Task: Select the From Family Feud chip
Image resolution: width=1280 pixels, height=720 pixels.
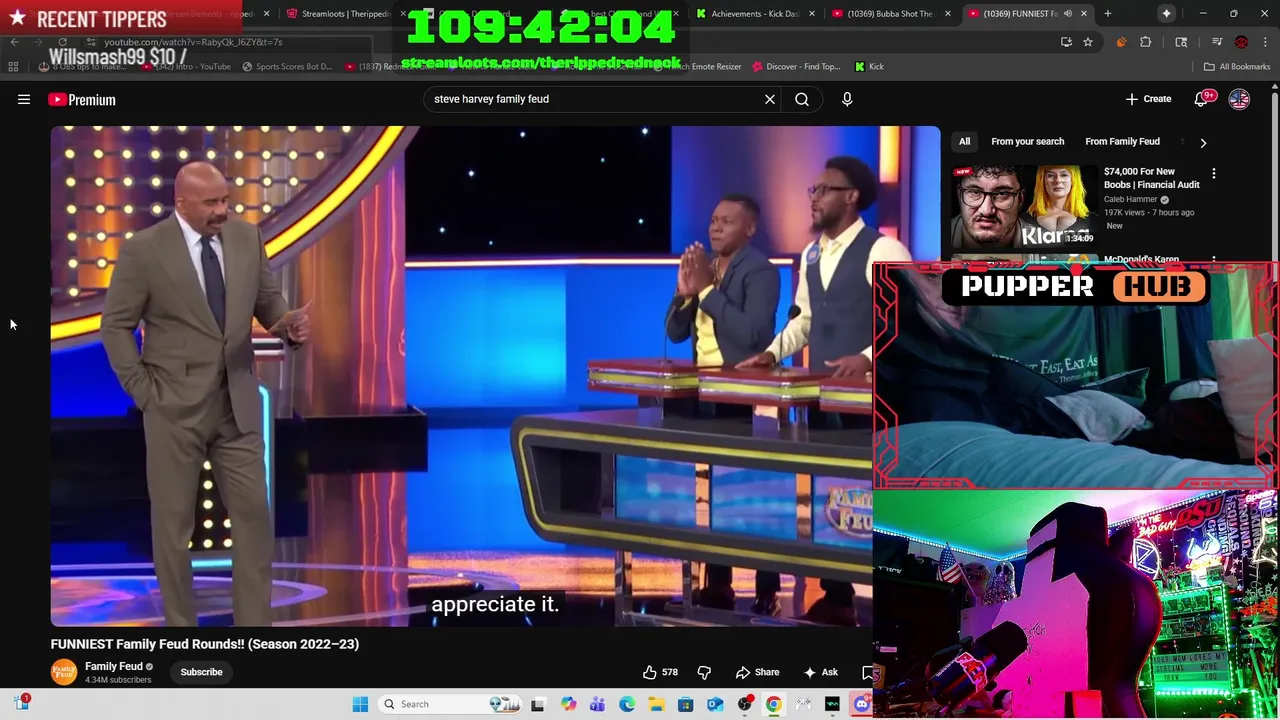Action: click(x=1122, y=142)
